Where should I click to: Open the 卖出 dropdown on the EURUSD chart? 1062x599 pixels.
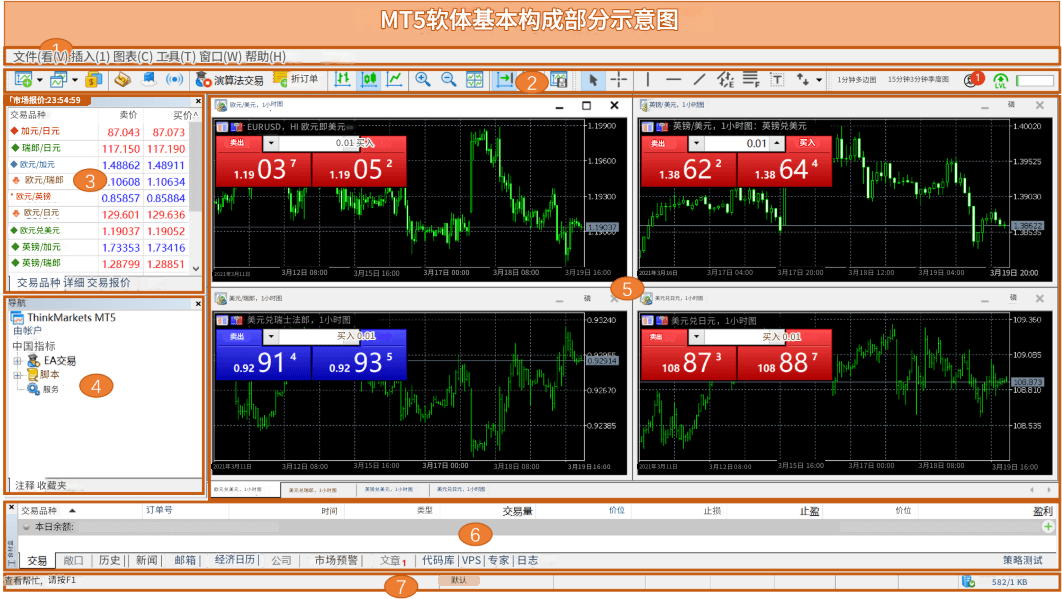point(270,143)
